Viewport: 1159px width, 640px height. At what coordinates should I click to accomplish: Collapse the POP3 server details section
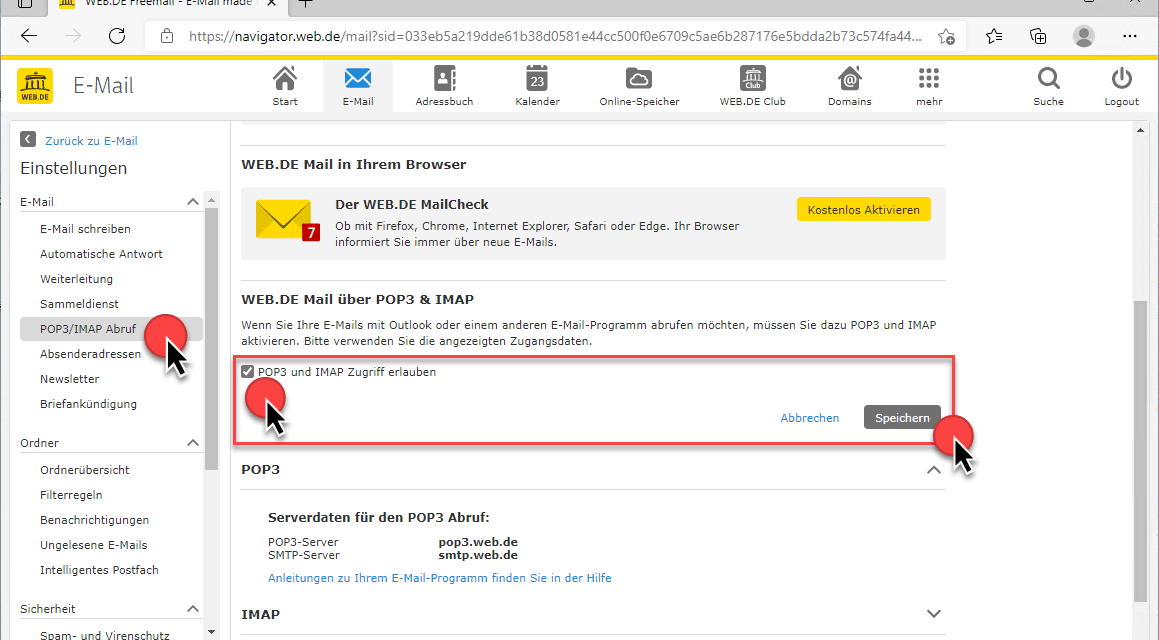[934, 470]
